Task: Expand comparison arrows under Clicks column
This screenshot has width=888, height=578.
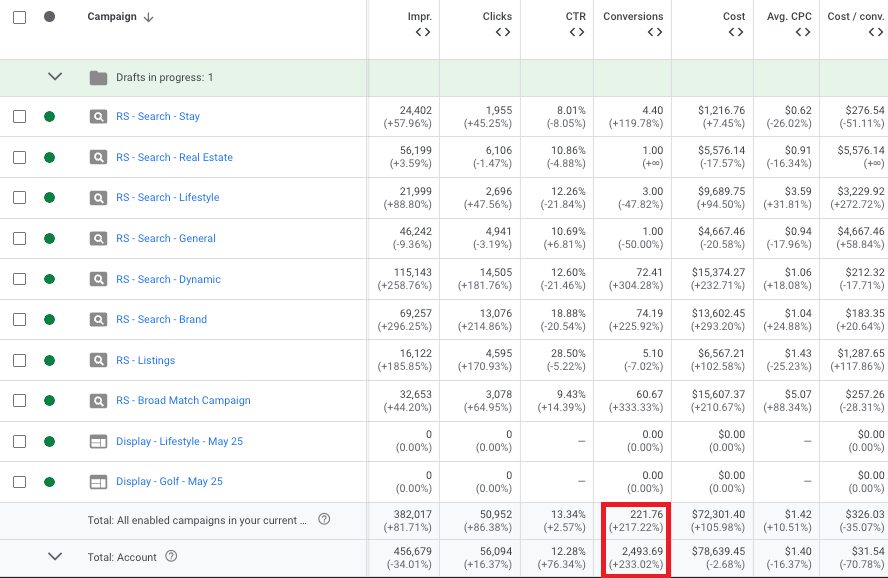Action: pyautogui.click(x=503, y=32)
